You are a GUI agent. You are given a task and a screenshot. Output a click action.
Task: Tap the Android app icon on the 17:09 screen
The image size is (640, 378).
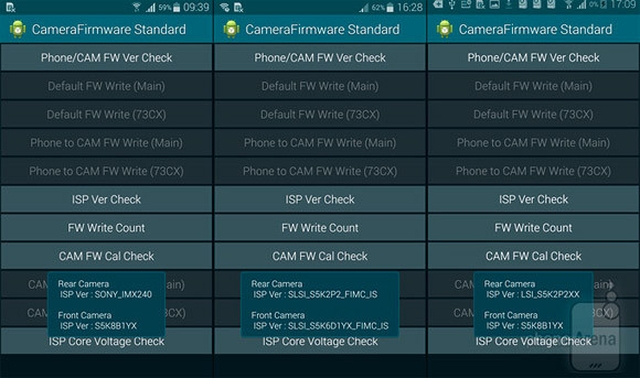point(444,29)
